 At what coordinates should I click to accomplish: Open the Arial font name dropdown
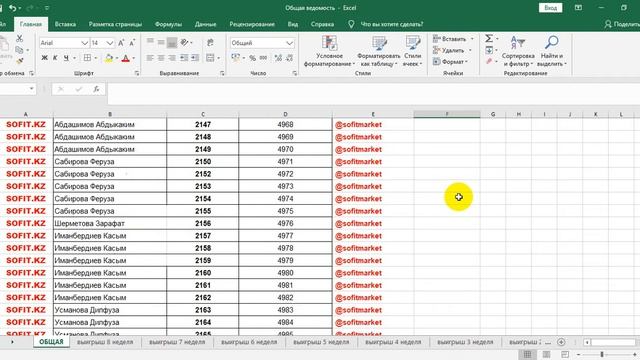pos(84,43)
